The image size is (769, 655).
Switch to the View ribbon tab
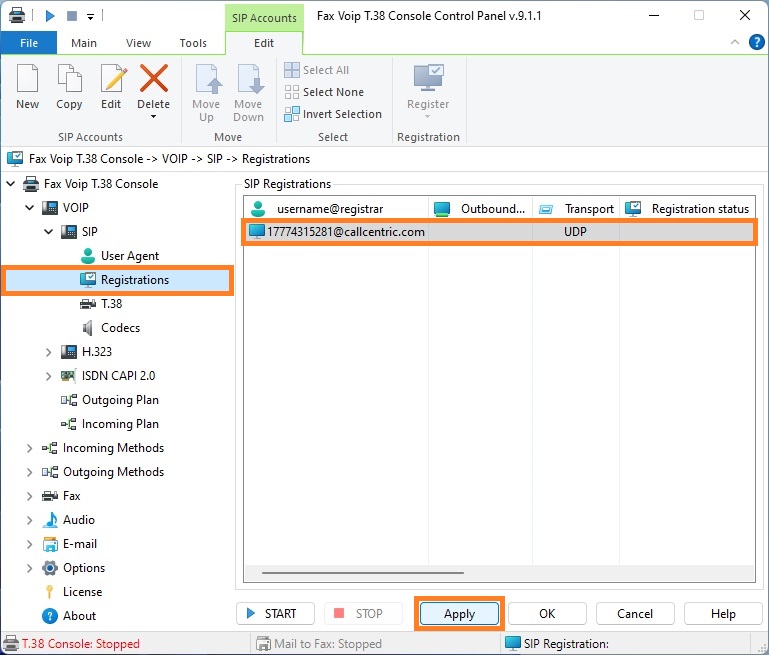(138, 43)
